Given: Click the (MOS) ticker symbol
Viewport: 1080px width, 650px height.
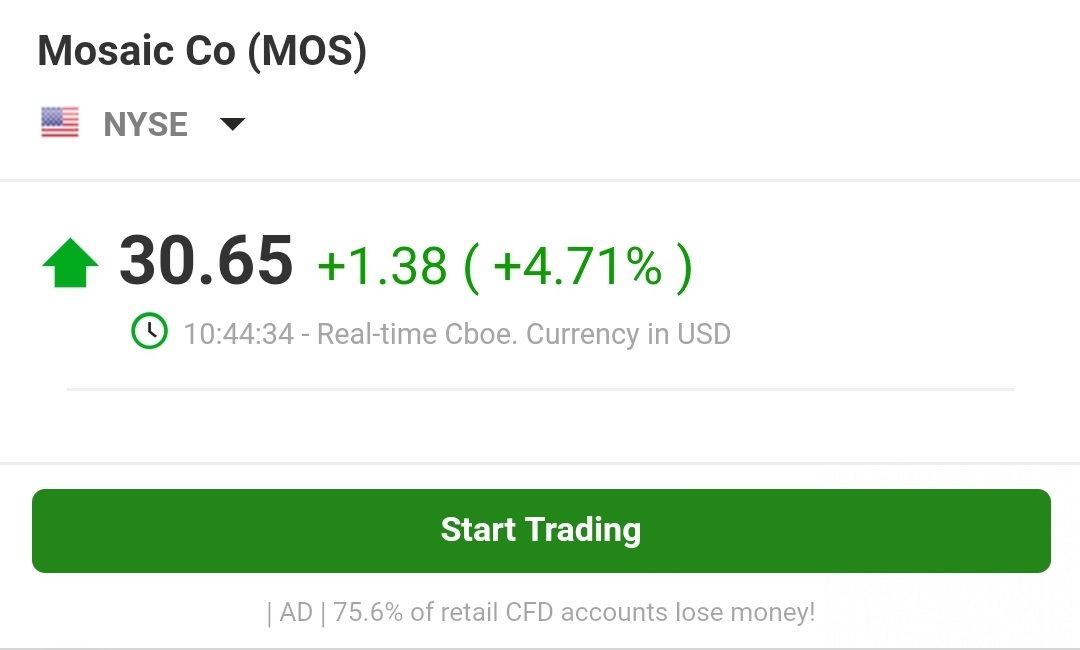Looking at the screenshot, I should 307,51.
